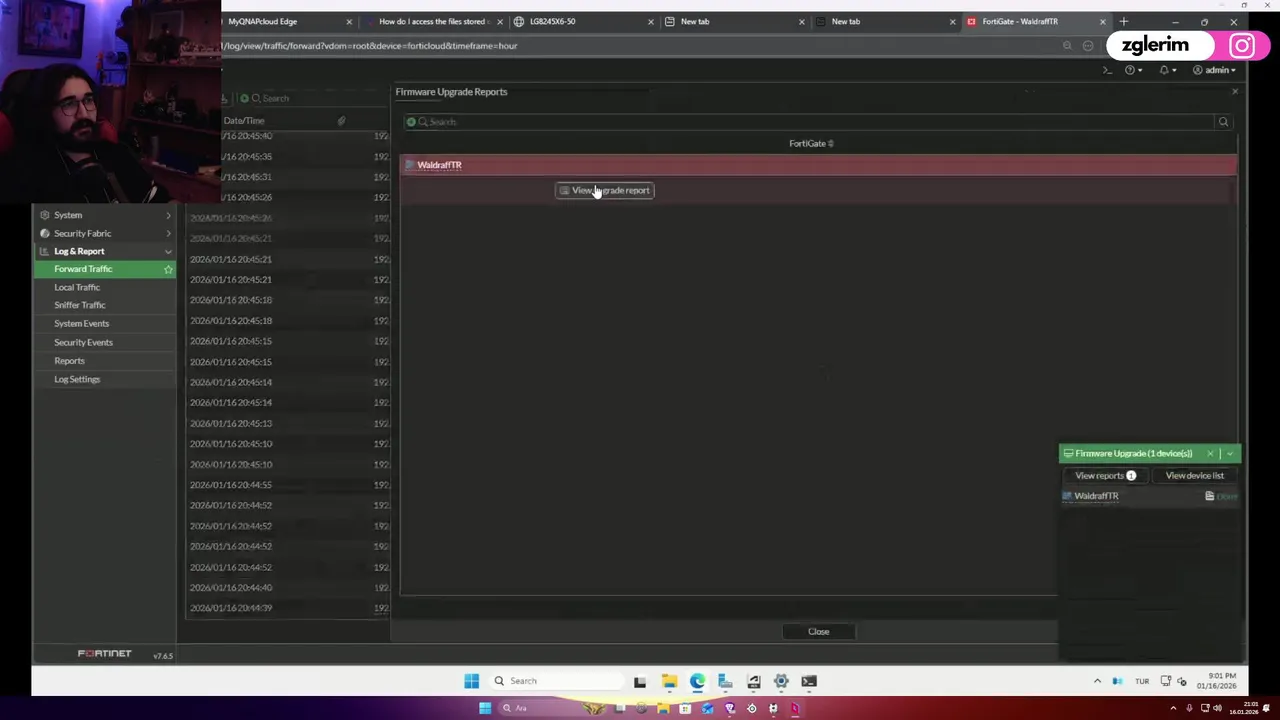Open the notifications bell dropdown

[x=1167, y=70]
